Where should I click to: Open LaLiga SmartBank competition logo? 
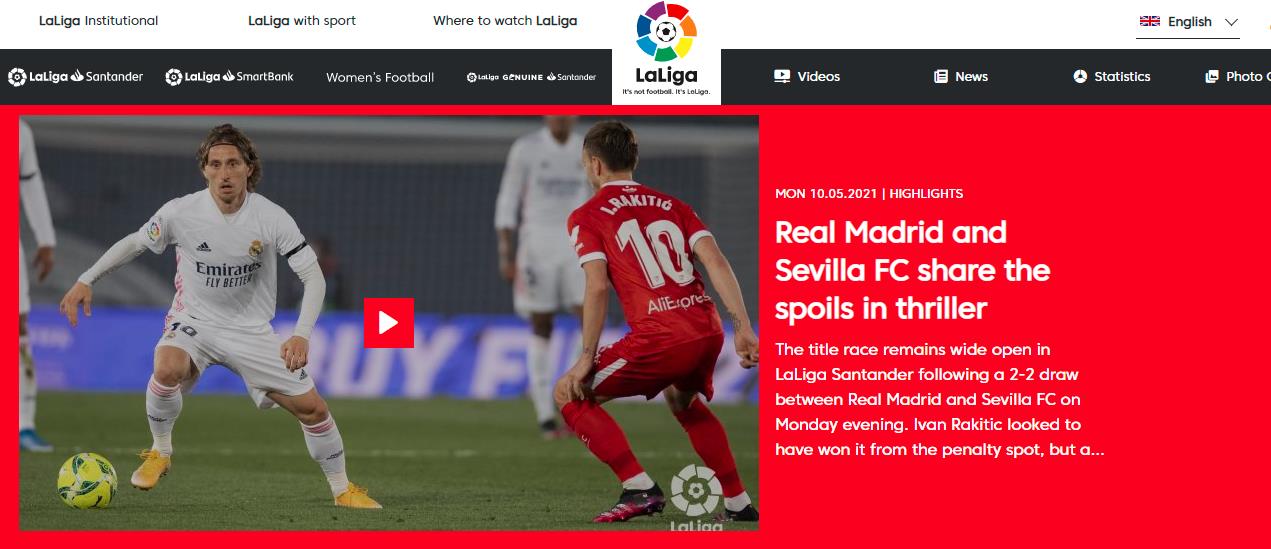(229, 76)
